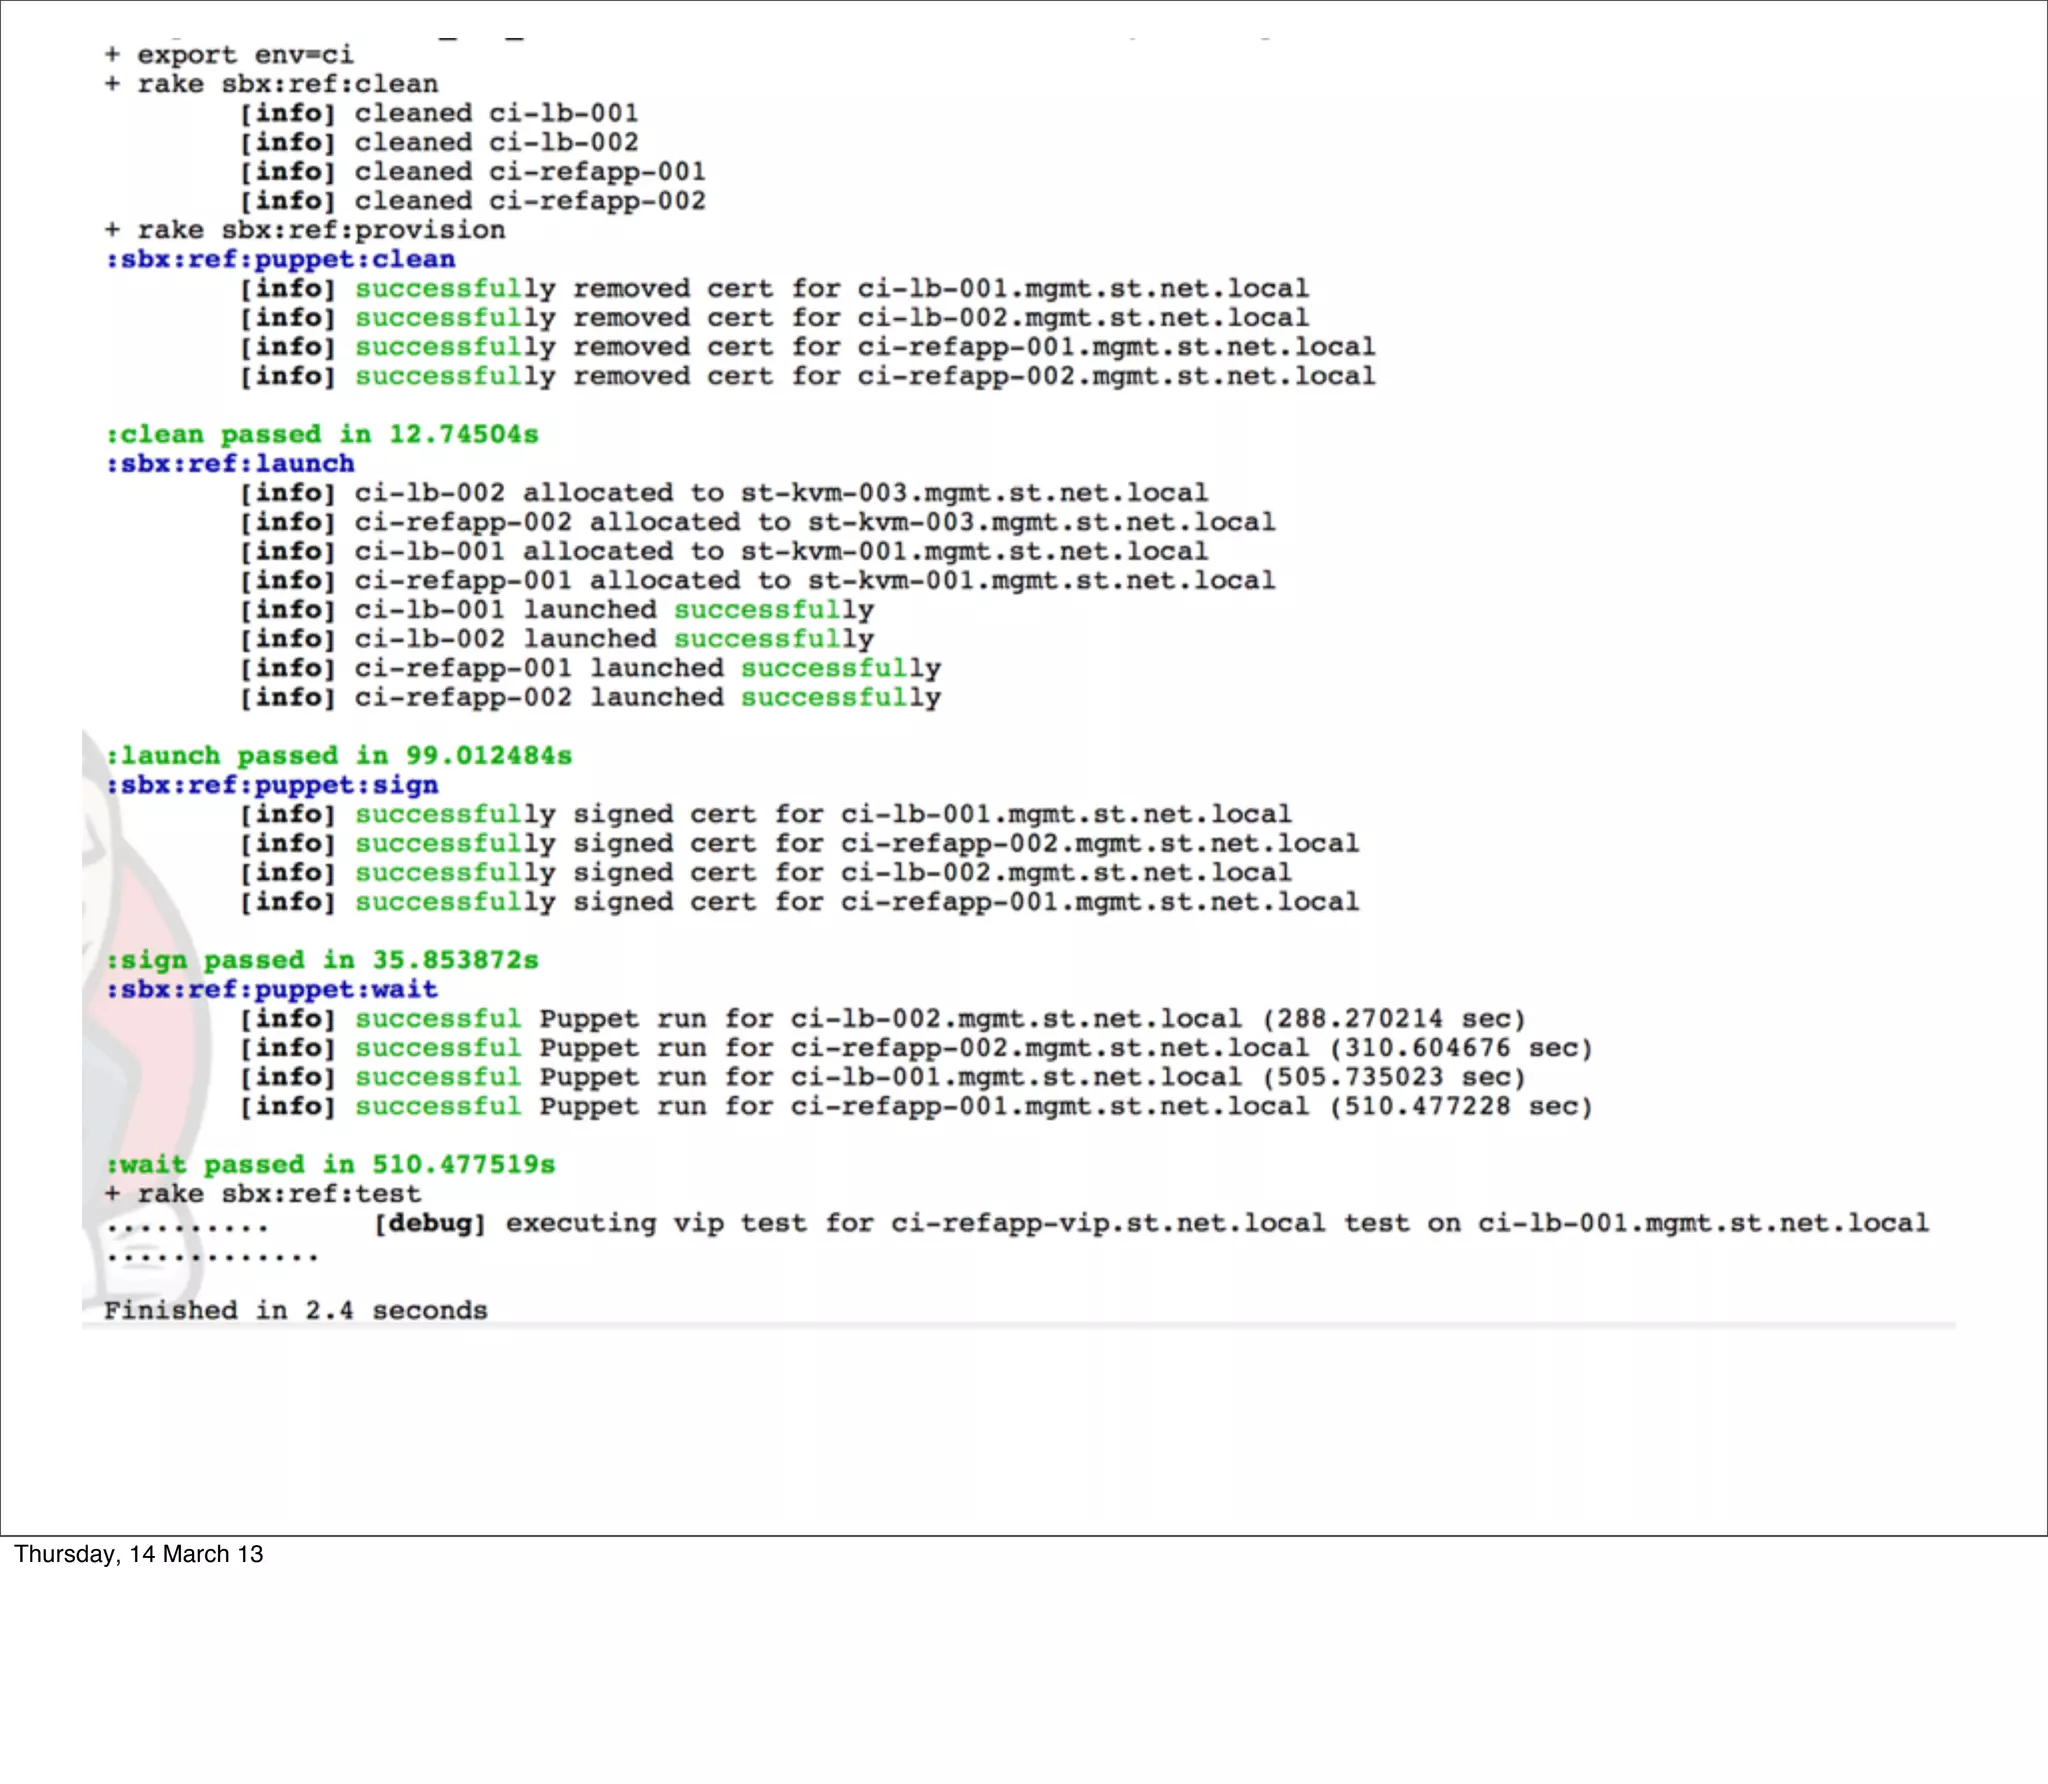This screenshot has width=2048, height=1784.
Task: Click 'ci-lb-002 allocated to st-kvm-003' log line
Action: pyautogui.click(x=723, y=493)
